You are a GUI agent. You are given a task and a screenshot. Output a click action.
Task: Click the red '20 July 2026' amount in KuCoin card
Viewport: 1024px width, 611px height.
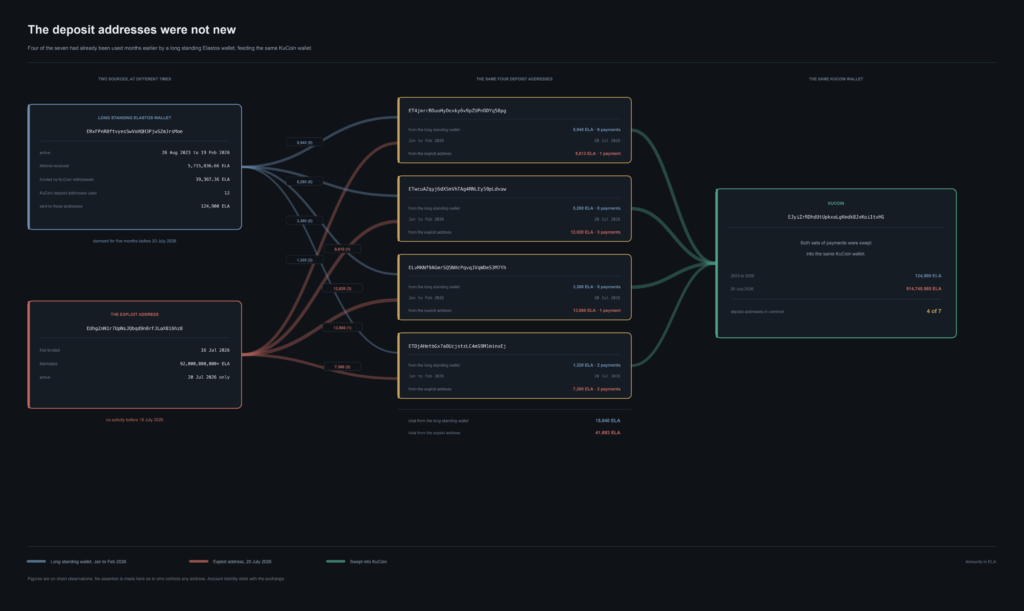(923, 289)
